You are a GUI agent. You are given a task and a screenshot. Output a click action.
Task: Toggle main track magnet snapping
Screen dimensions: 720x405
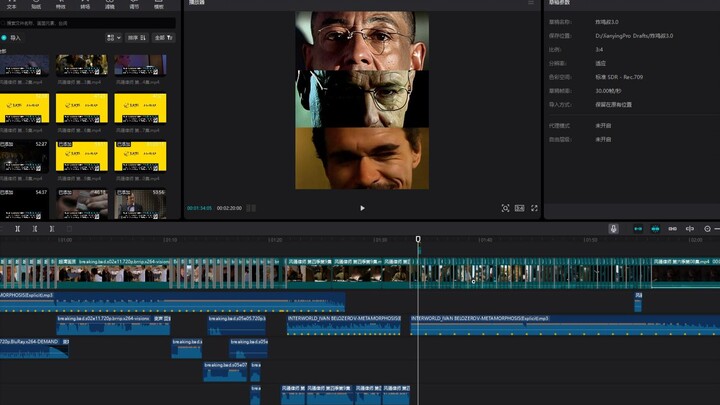pyautogui.click(x=638, y=228)
